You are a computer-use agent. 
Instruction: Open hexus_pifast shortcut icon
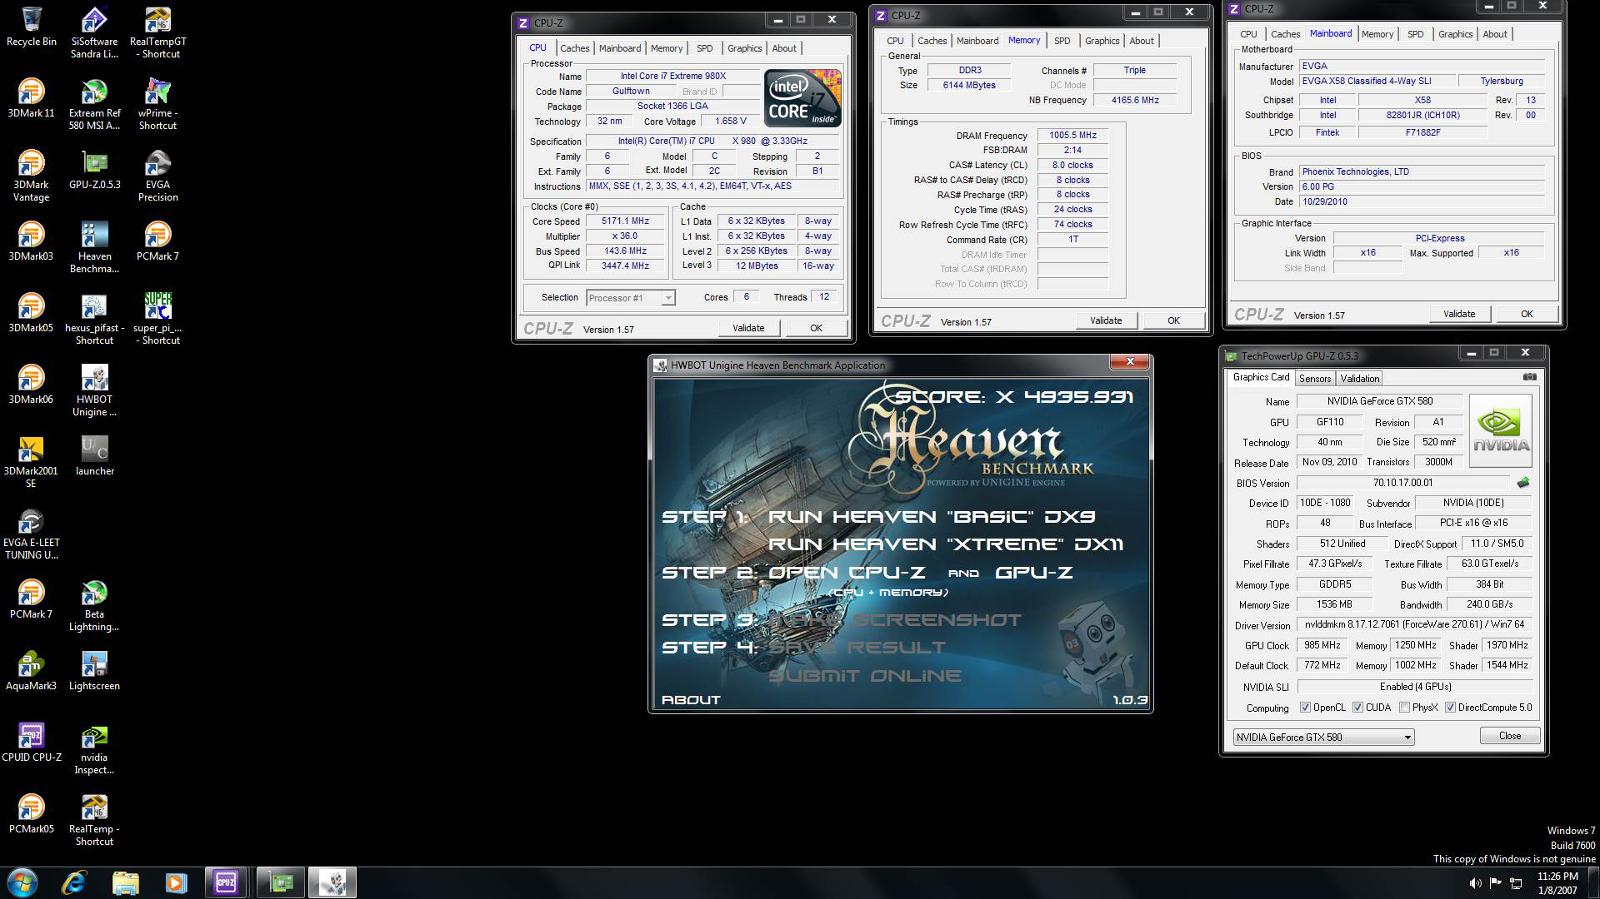[x=94, y=319]
